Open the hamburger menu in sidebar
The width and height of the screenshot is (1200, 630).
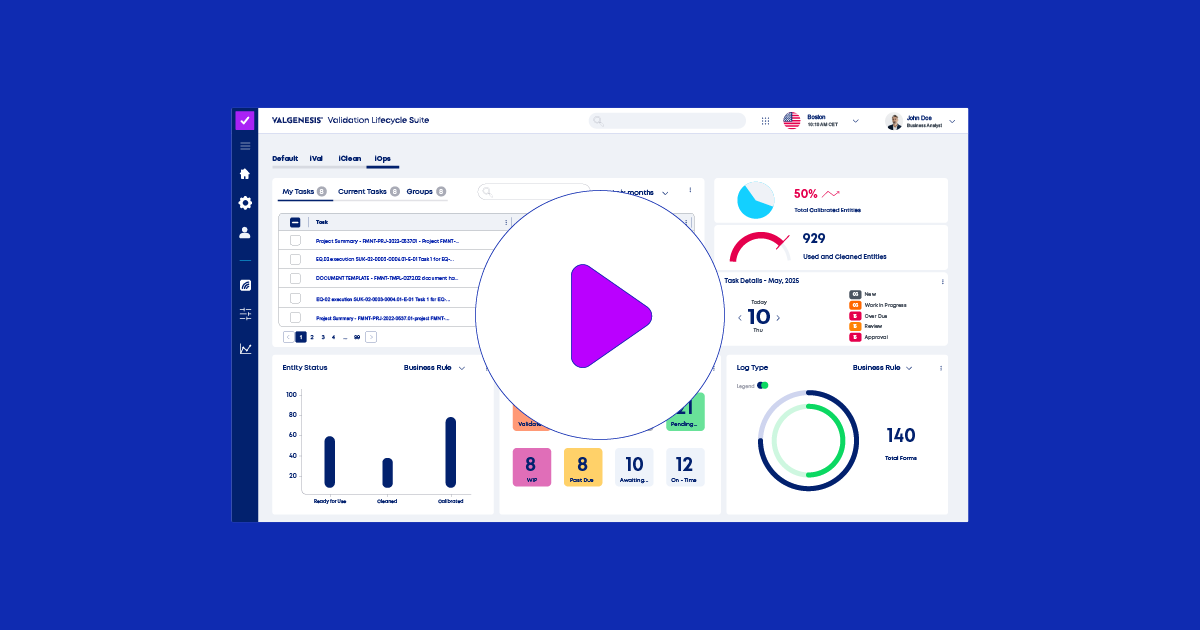pos(245,146)
